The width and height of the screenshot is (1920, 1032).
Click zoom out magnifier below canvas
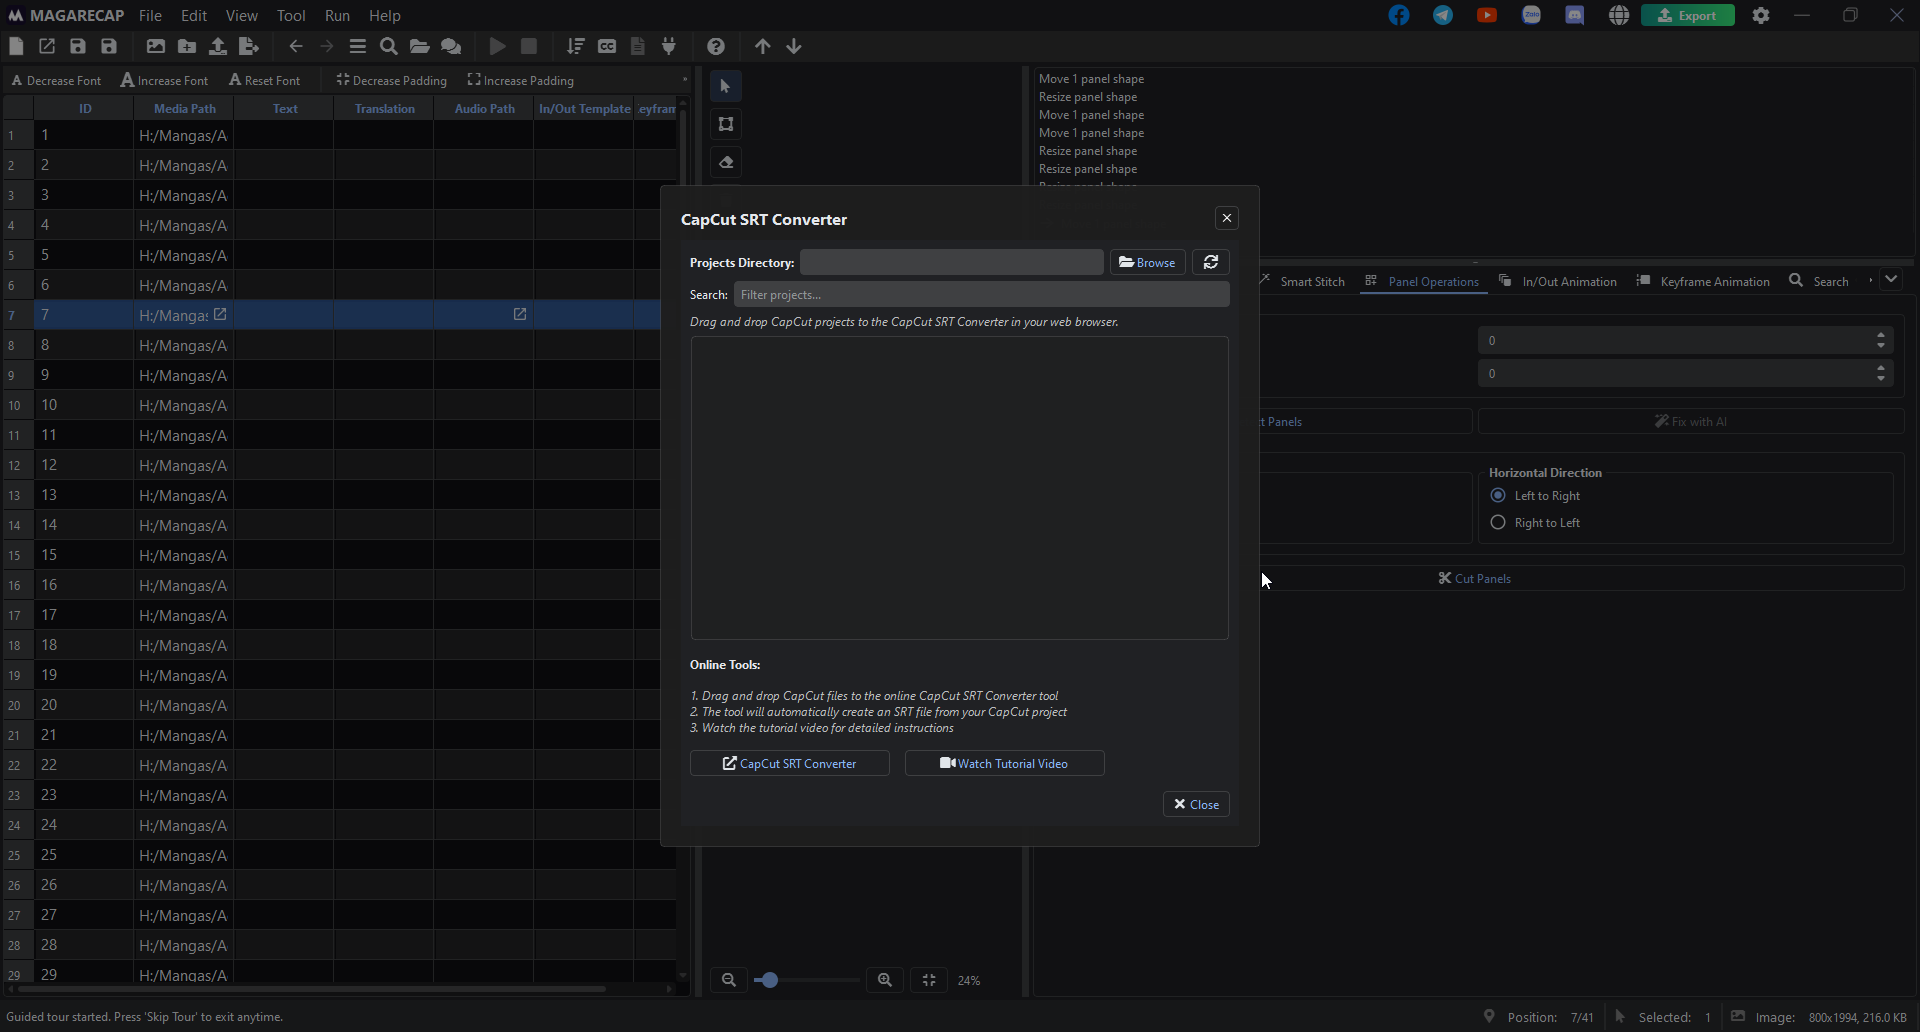point(729,980)
